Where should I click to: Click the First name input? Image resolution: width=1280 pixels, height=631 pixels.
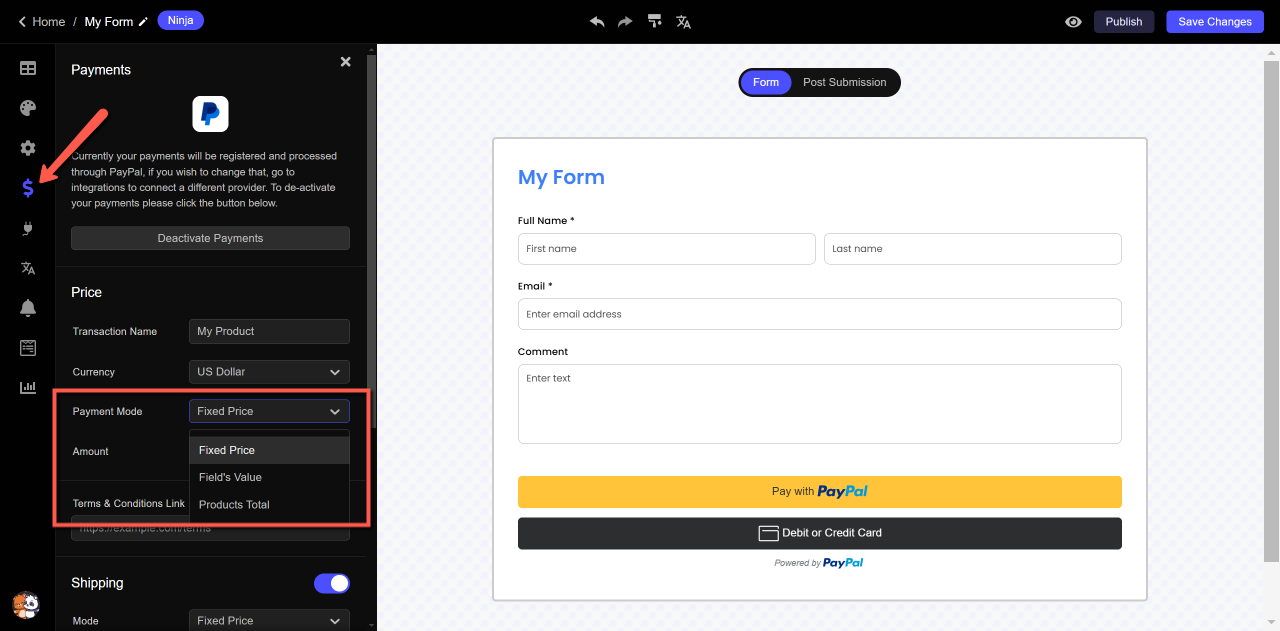coord(667,249)
